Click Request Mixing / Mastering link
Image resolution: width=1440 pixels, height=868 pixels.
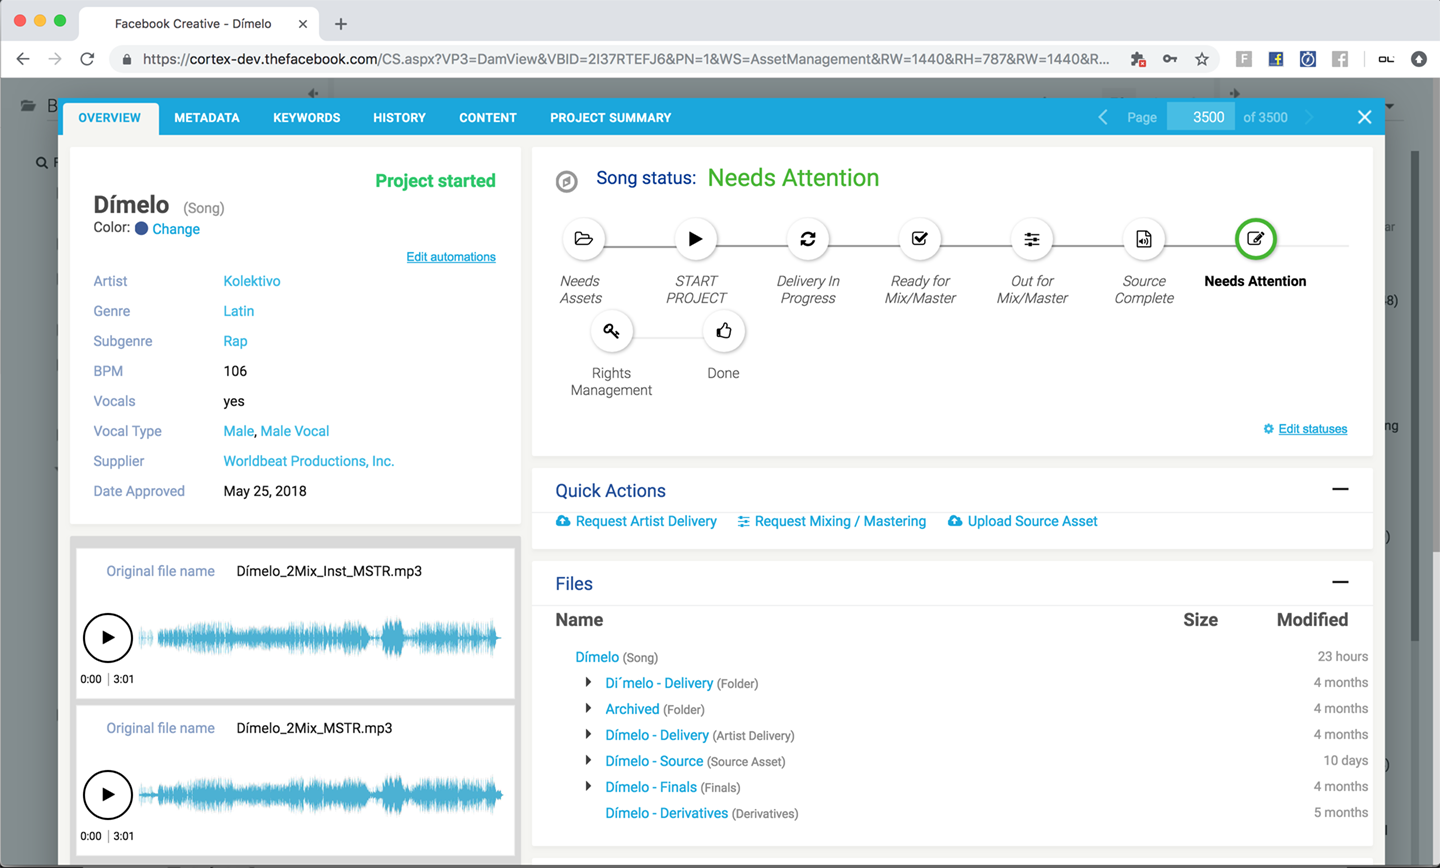(840, 521)
